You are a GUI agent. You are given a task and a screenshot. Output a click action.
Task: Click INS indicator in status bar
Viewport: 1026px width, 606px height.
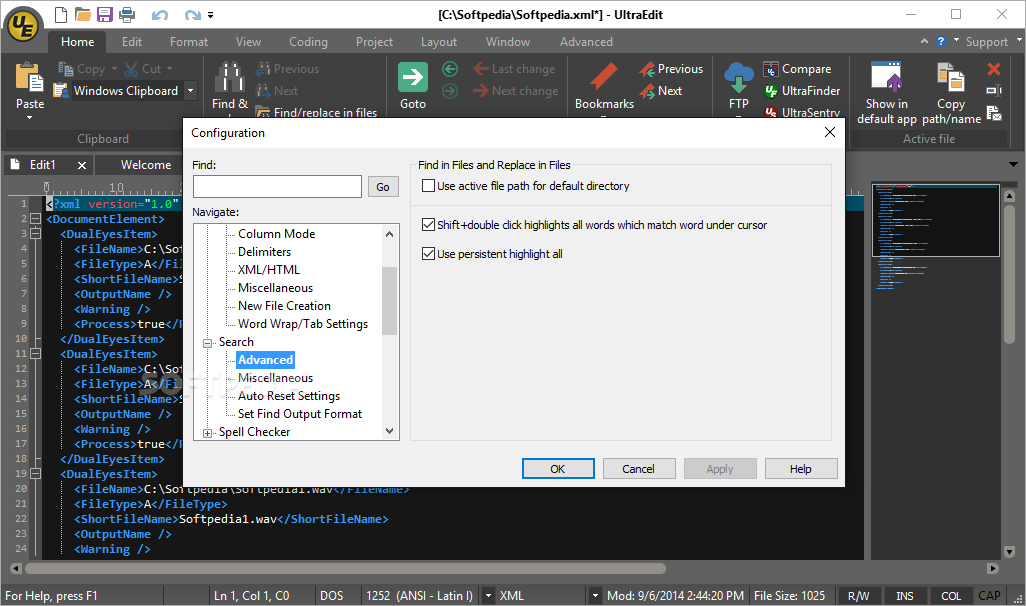tap(905, 596)
